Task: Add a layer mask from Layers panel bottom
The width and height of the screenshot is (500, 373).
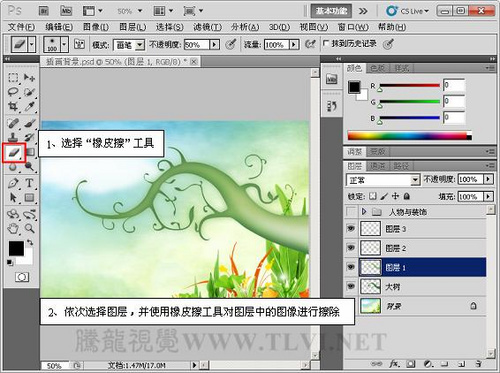Action: point(411,364)
